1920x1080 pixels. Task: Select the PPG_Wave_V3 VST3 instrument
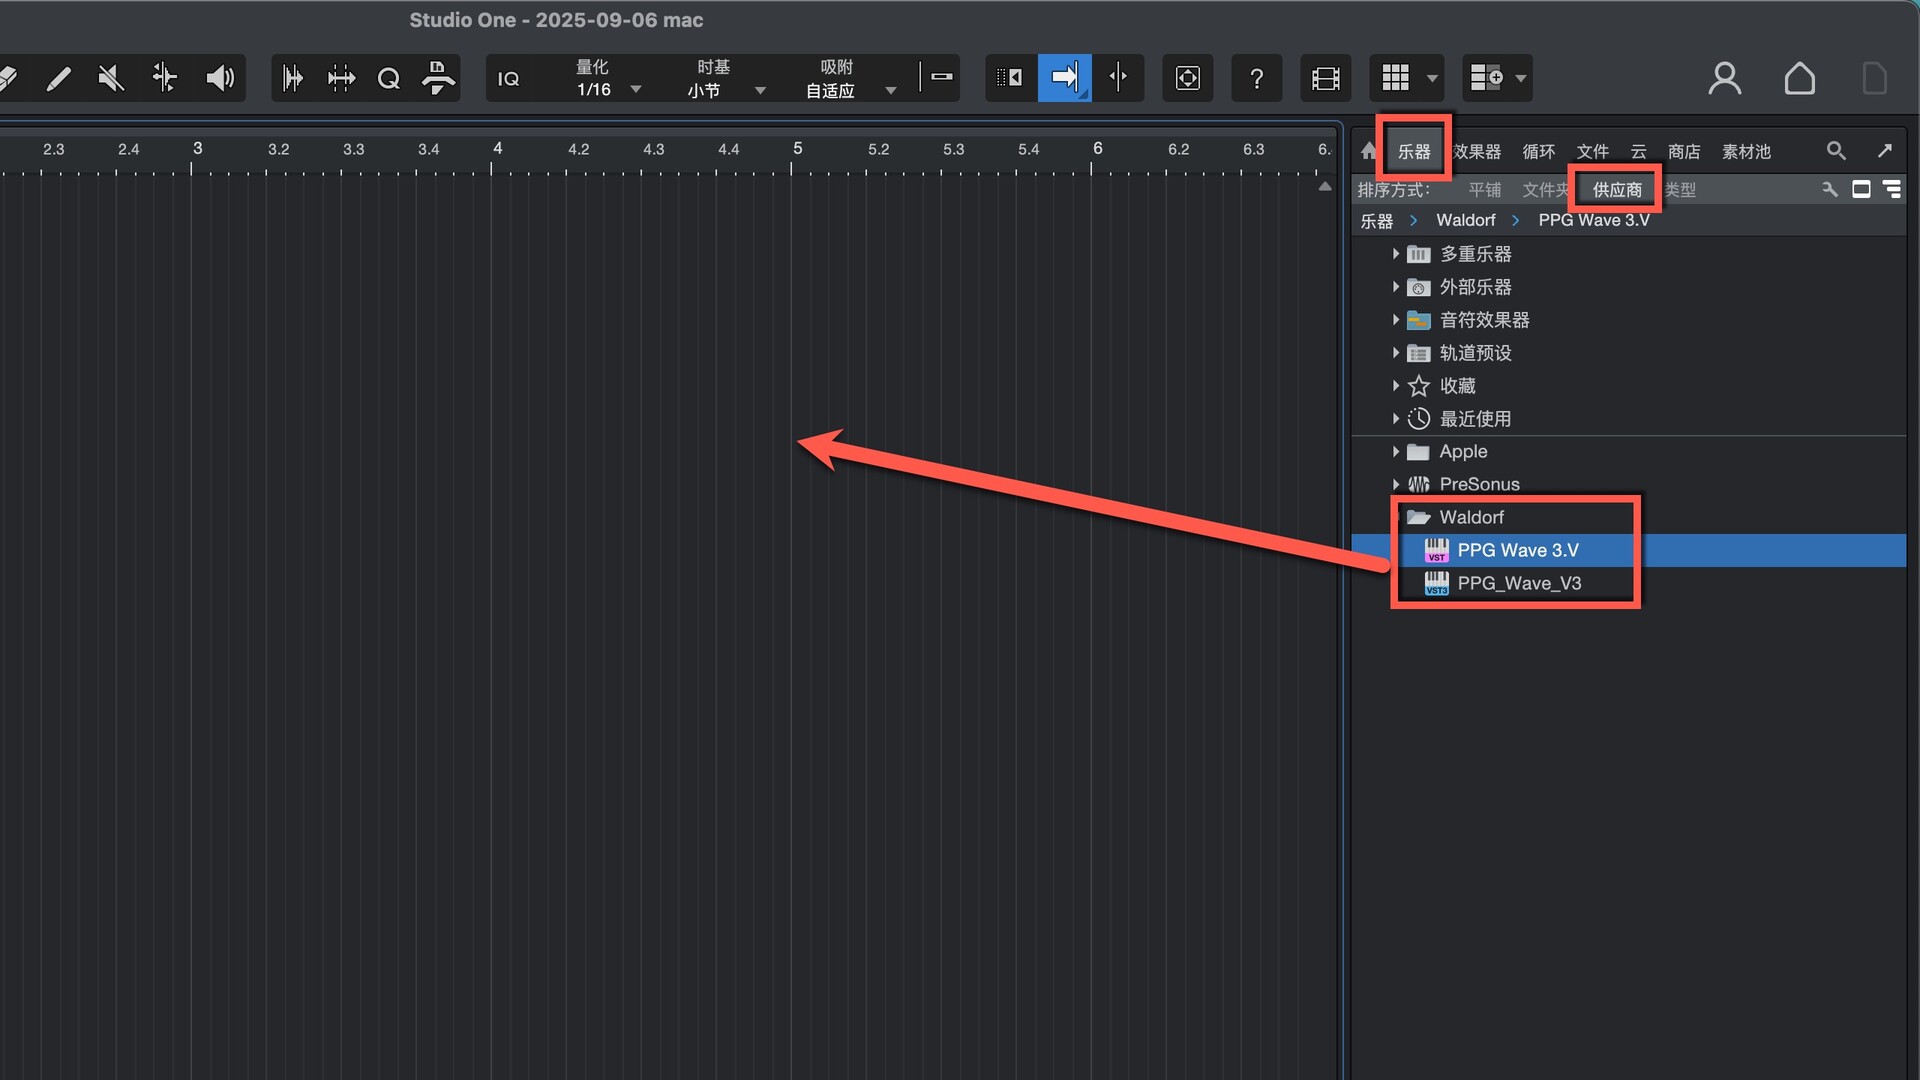(x=1628, y=583)
